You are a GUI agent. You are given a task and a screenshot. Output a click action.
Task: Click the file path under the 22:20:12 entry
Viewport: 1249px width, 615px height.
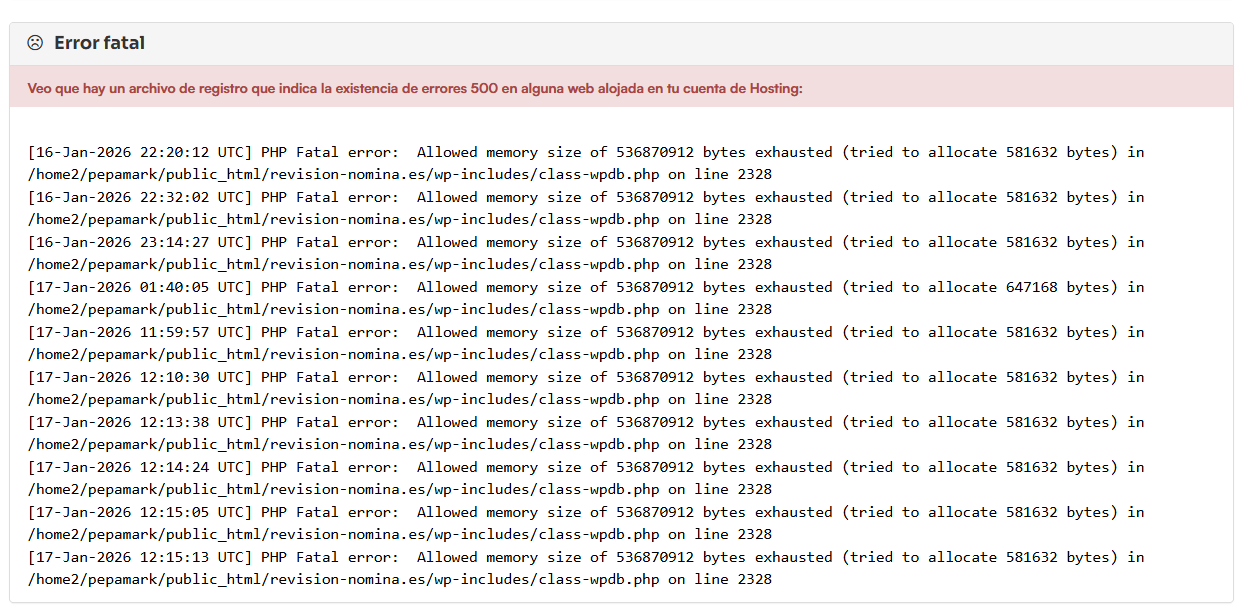343,175
